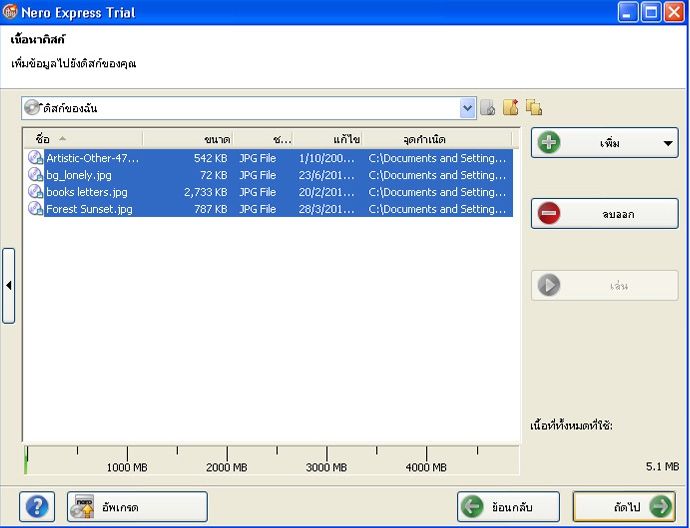Click the disabled Play button

pyautogui.click(x=605, y=286)
